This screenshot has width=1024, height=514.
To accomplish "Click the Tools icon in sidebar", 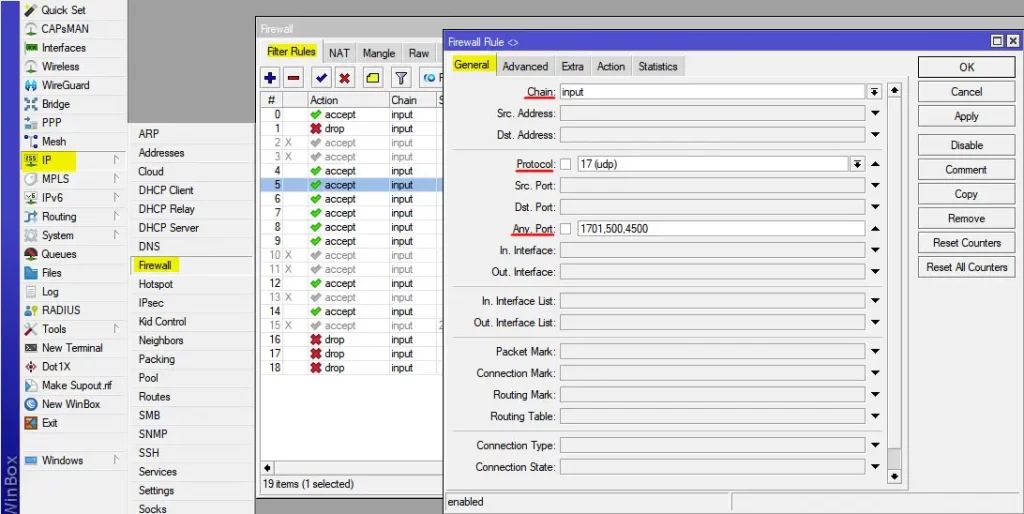I will 31,329.
